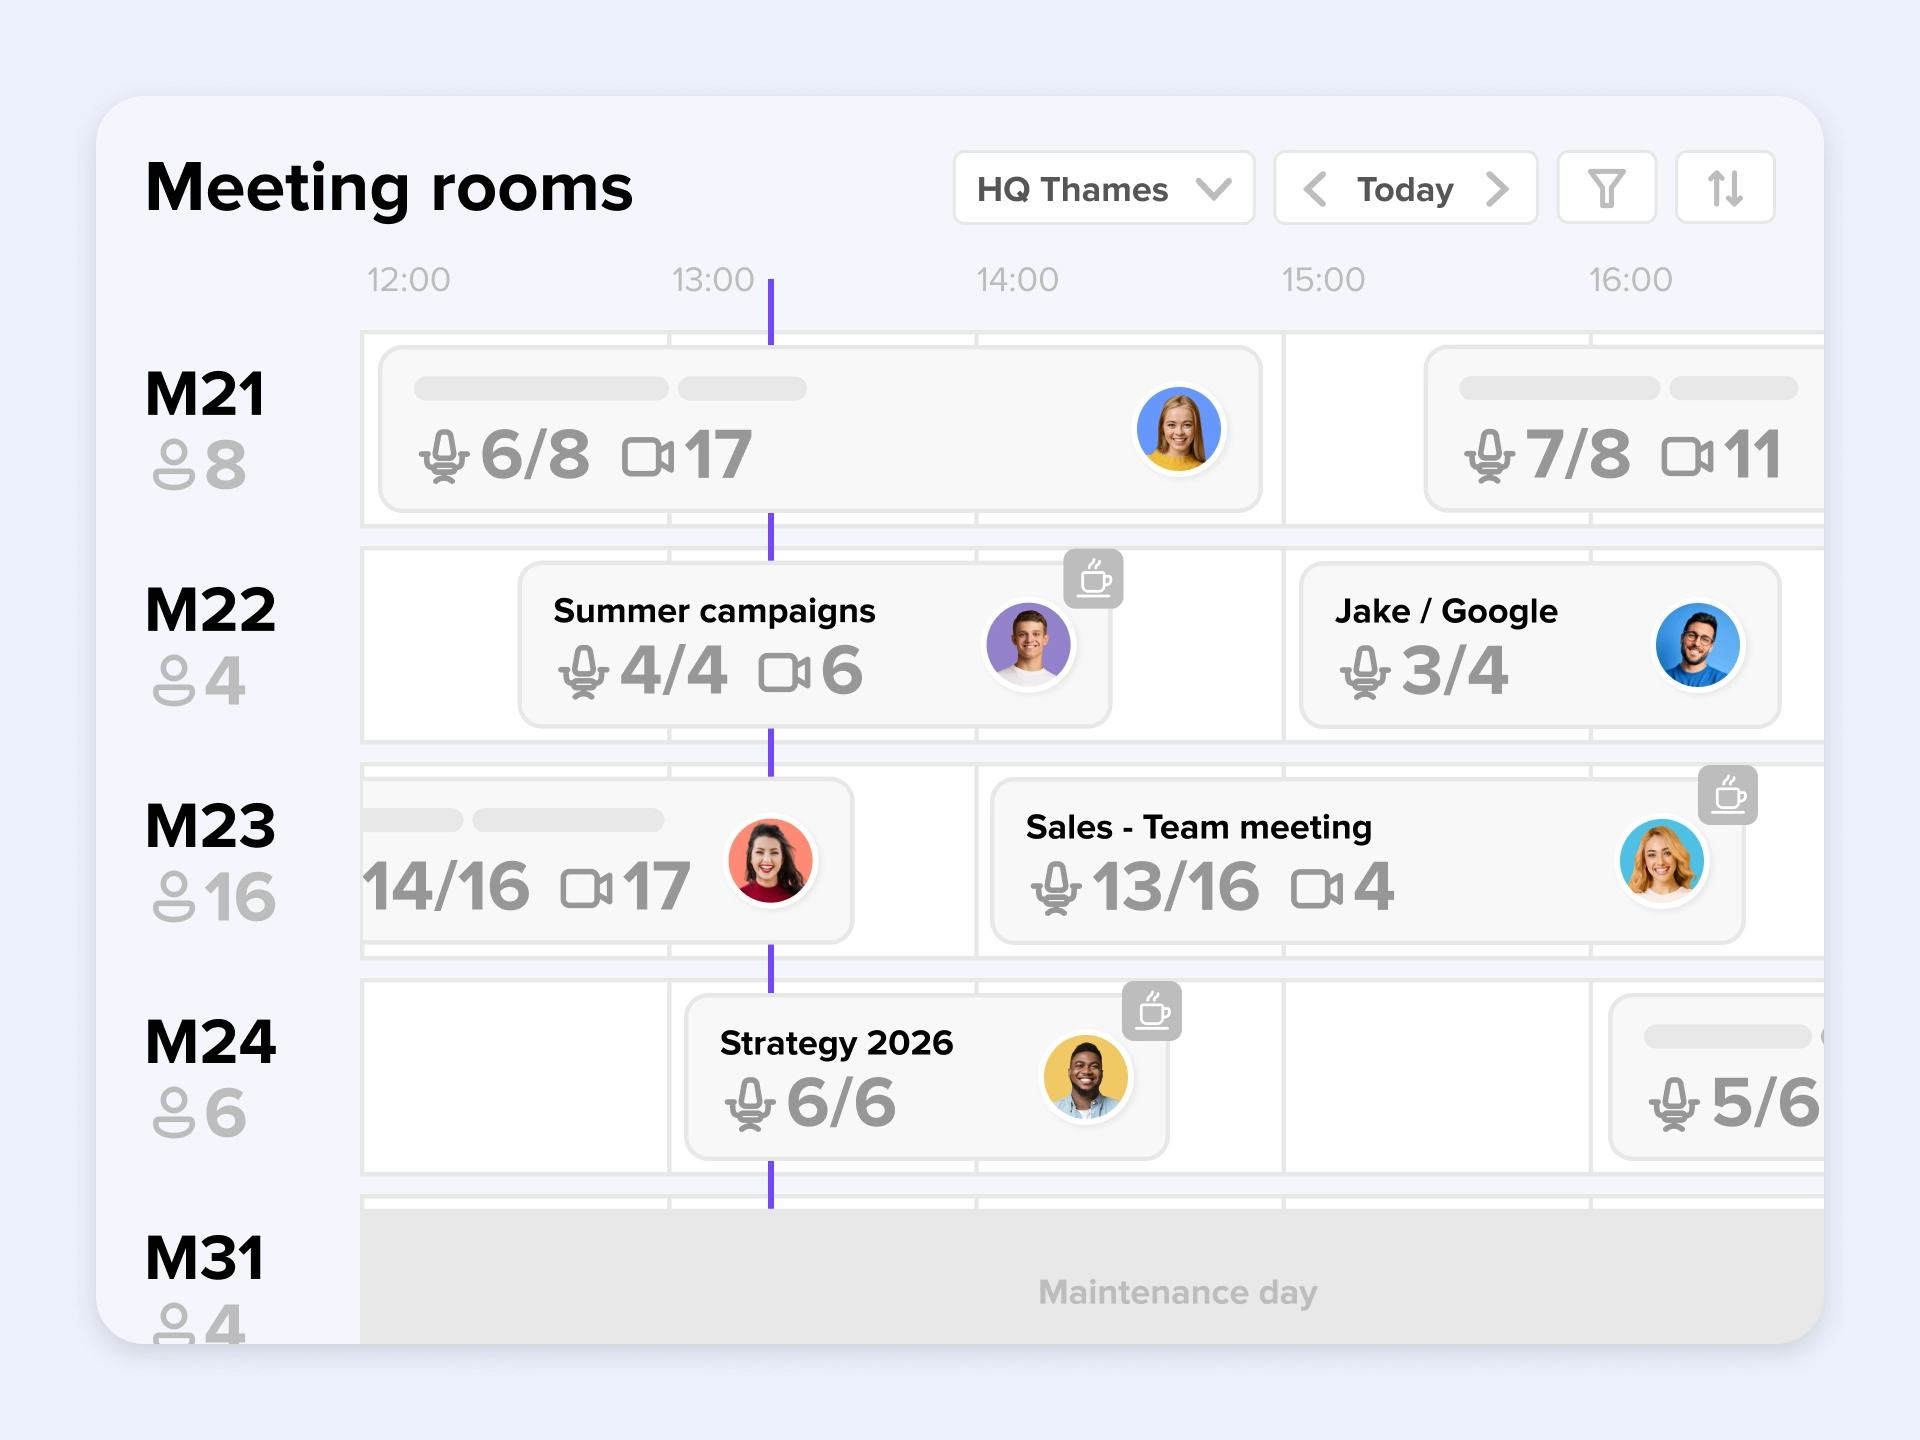Go to previous day with left chevron

tap(1315, 188)
